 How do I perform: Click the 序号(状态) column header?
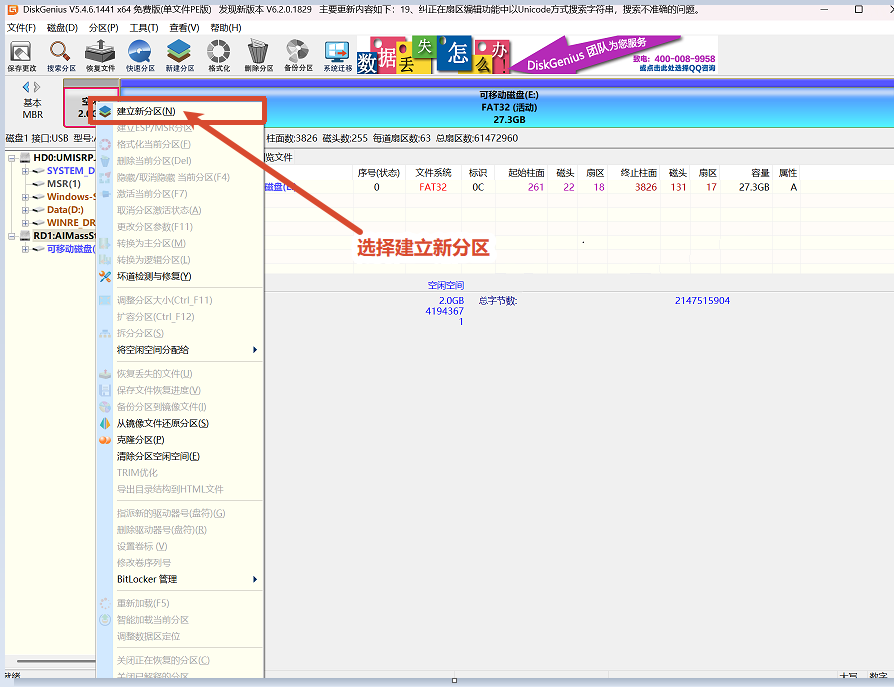pos(379,173)
